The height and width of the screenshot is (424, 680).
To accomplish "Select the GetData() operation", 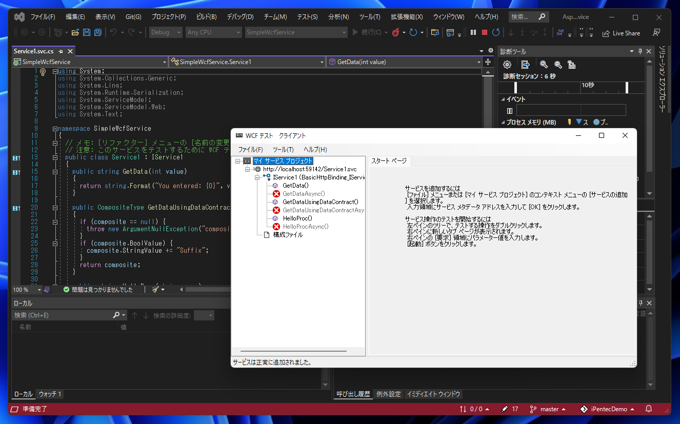I will [x=295, y=186].
